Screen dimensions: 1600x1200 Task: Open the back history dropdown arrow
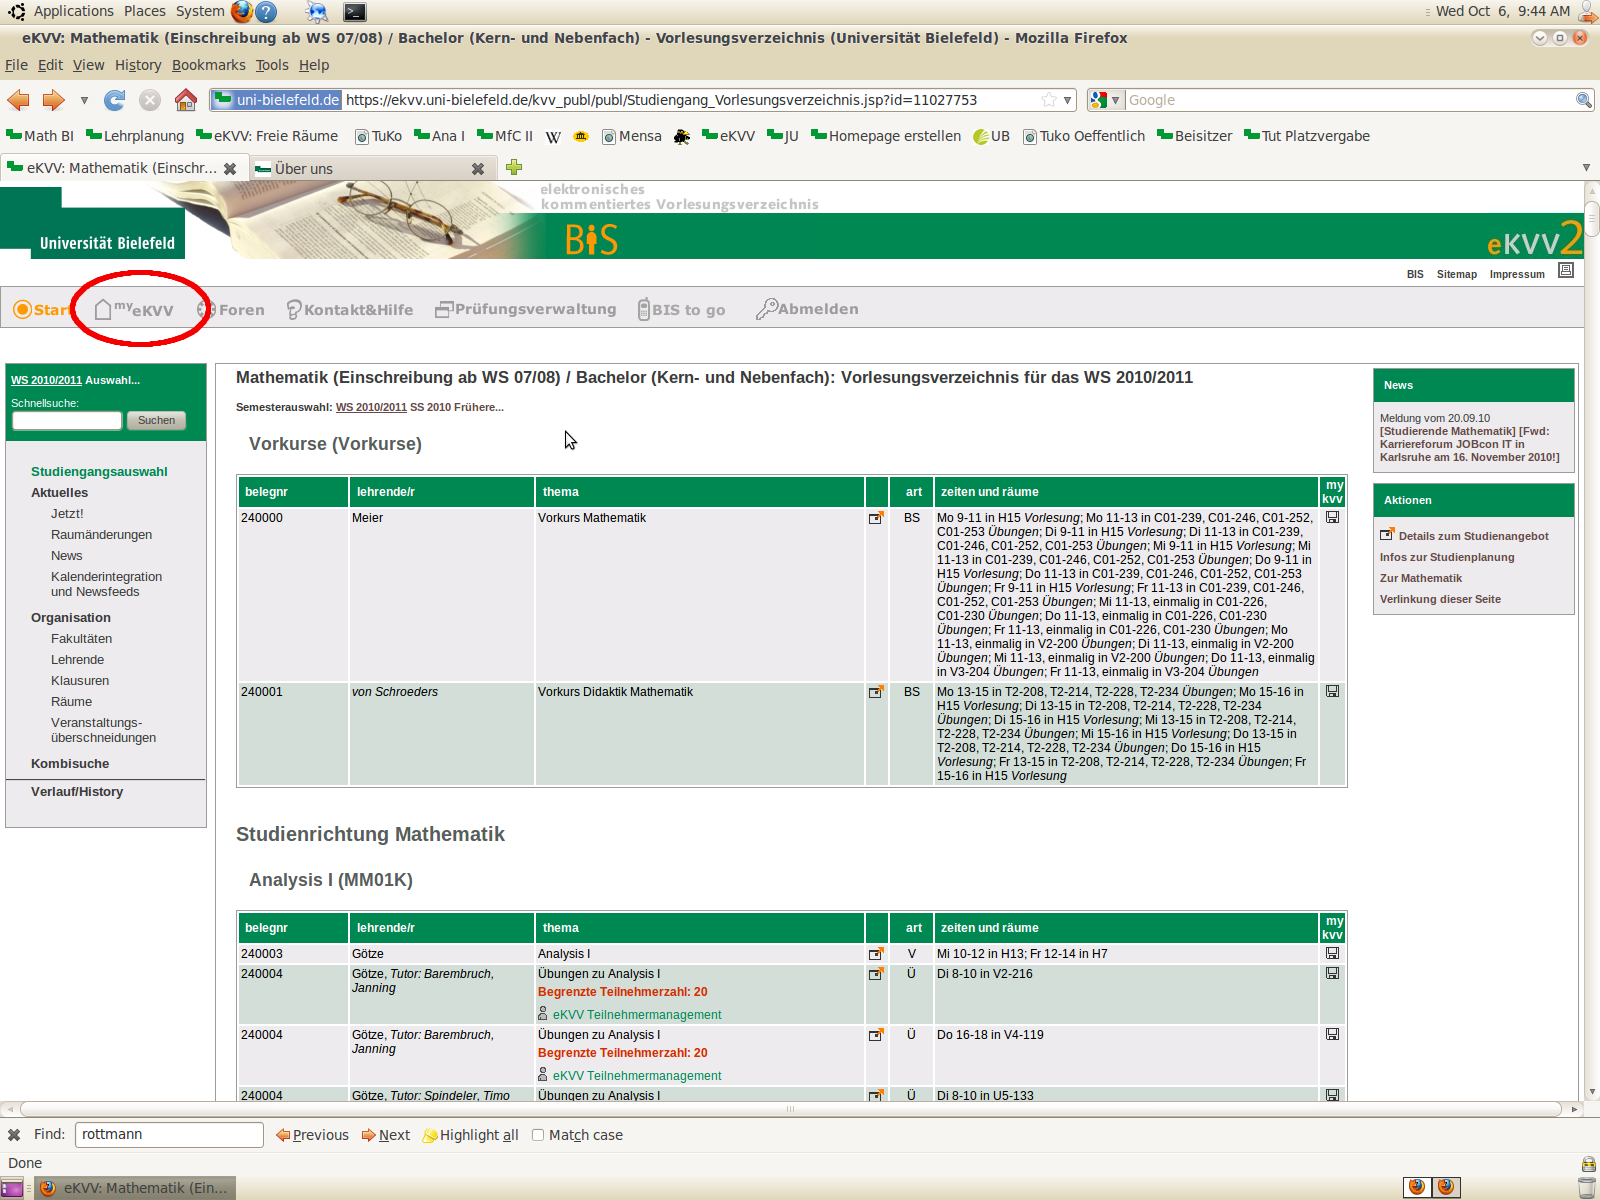(84, 100)
